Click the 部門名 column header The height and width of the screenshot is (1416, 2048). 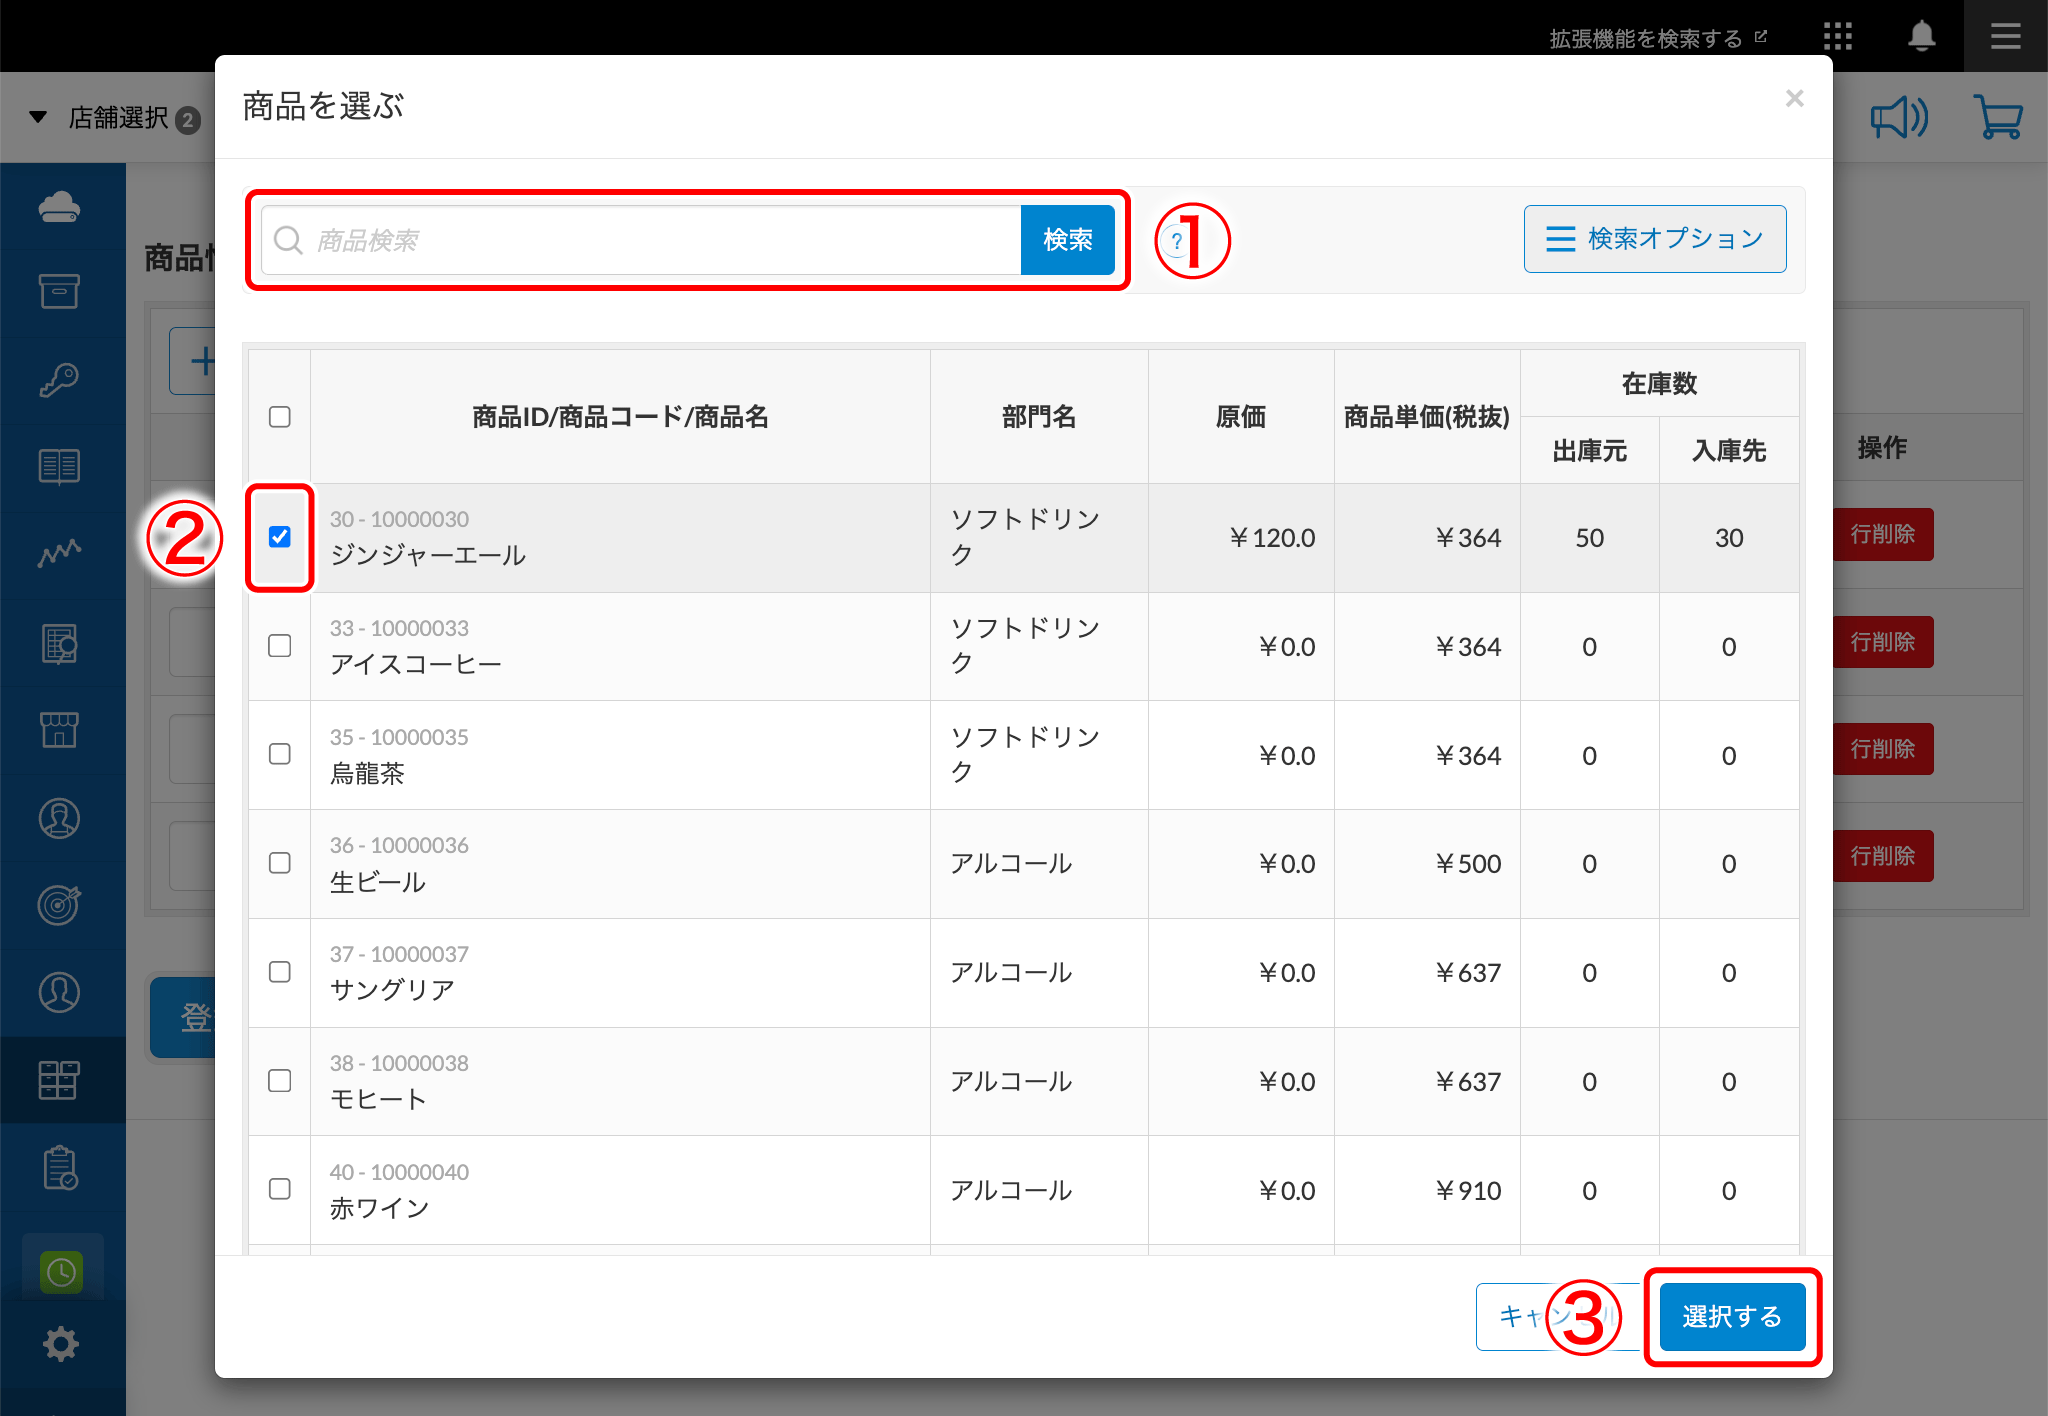click(x=1039, y=417)
